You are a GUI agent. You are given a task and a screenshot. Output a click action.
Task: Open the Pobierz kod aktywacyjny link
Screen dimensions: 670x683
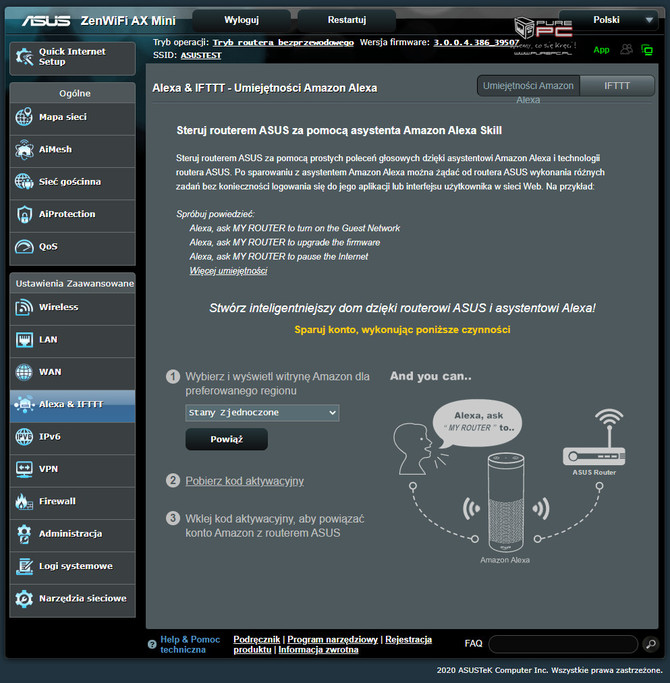(244, 481)
